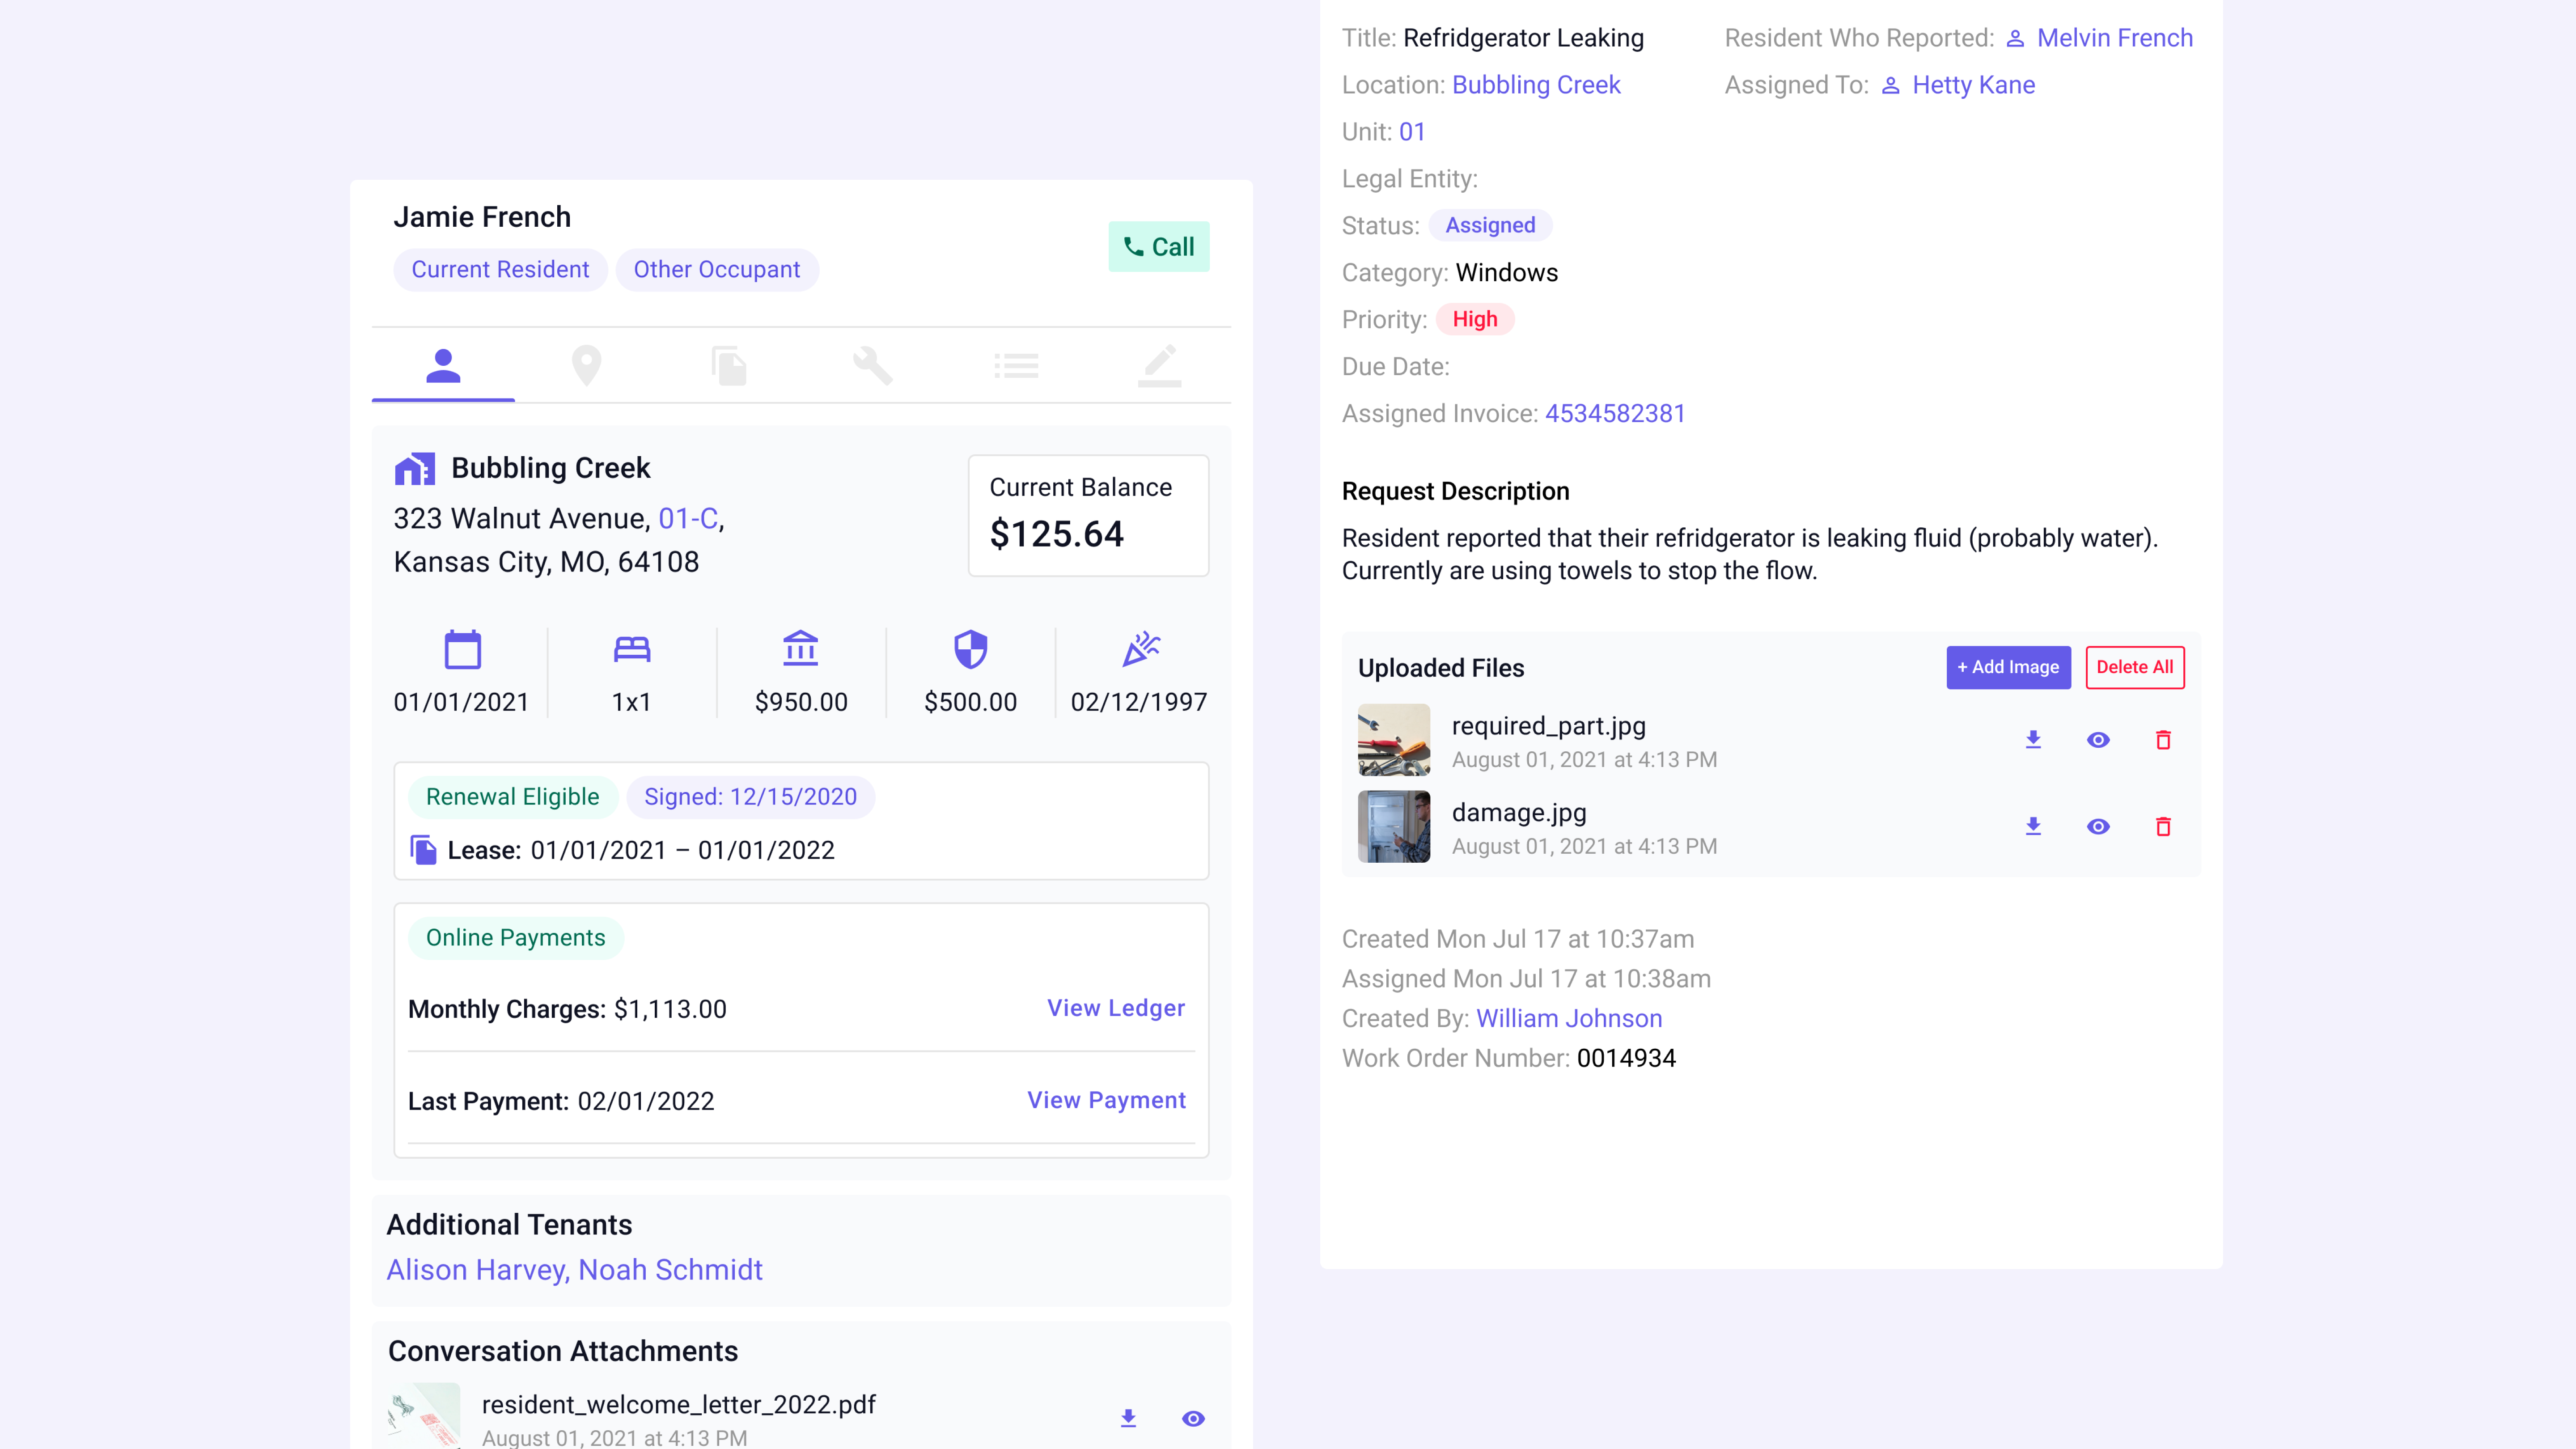The image size is (2576, 1449).
Task: Select Last Payment 02/01/2022 text
Action: [561, 1101]
